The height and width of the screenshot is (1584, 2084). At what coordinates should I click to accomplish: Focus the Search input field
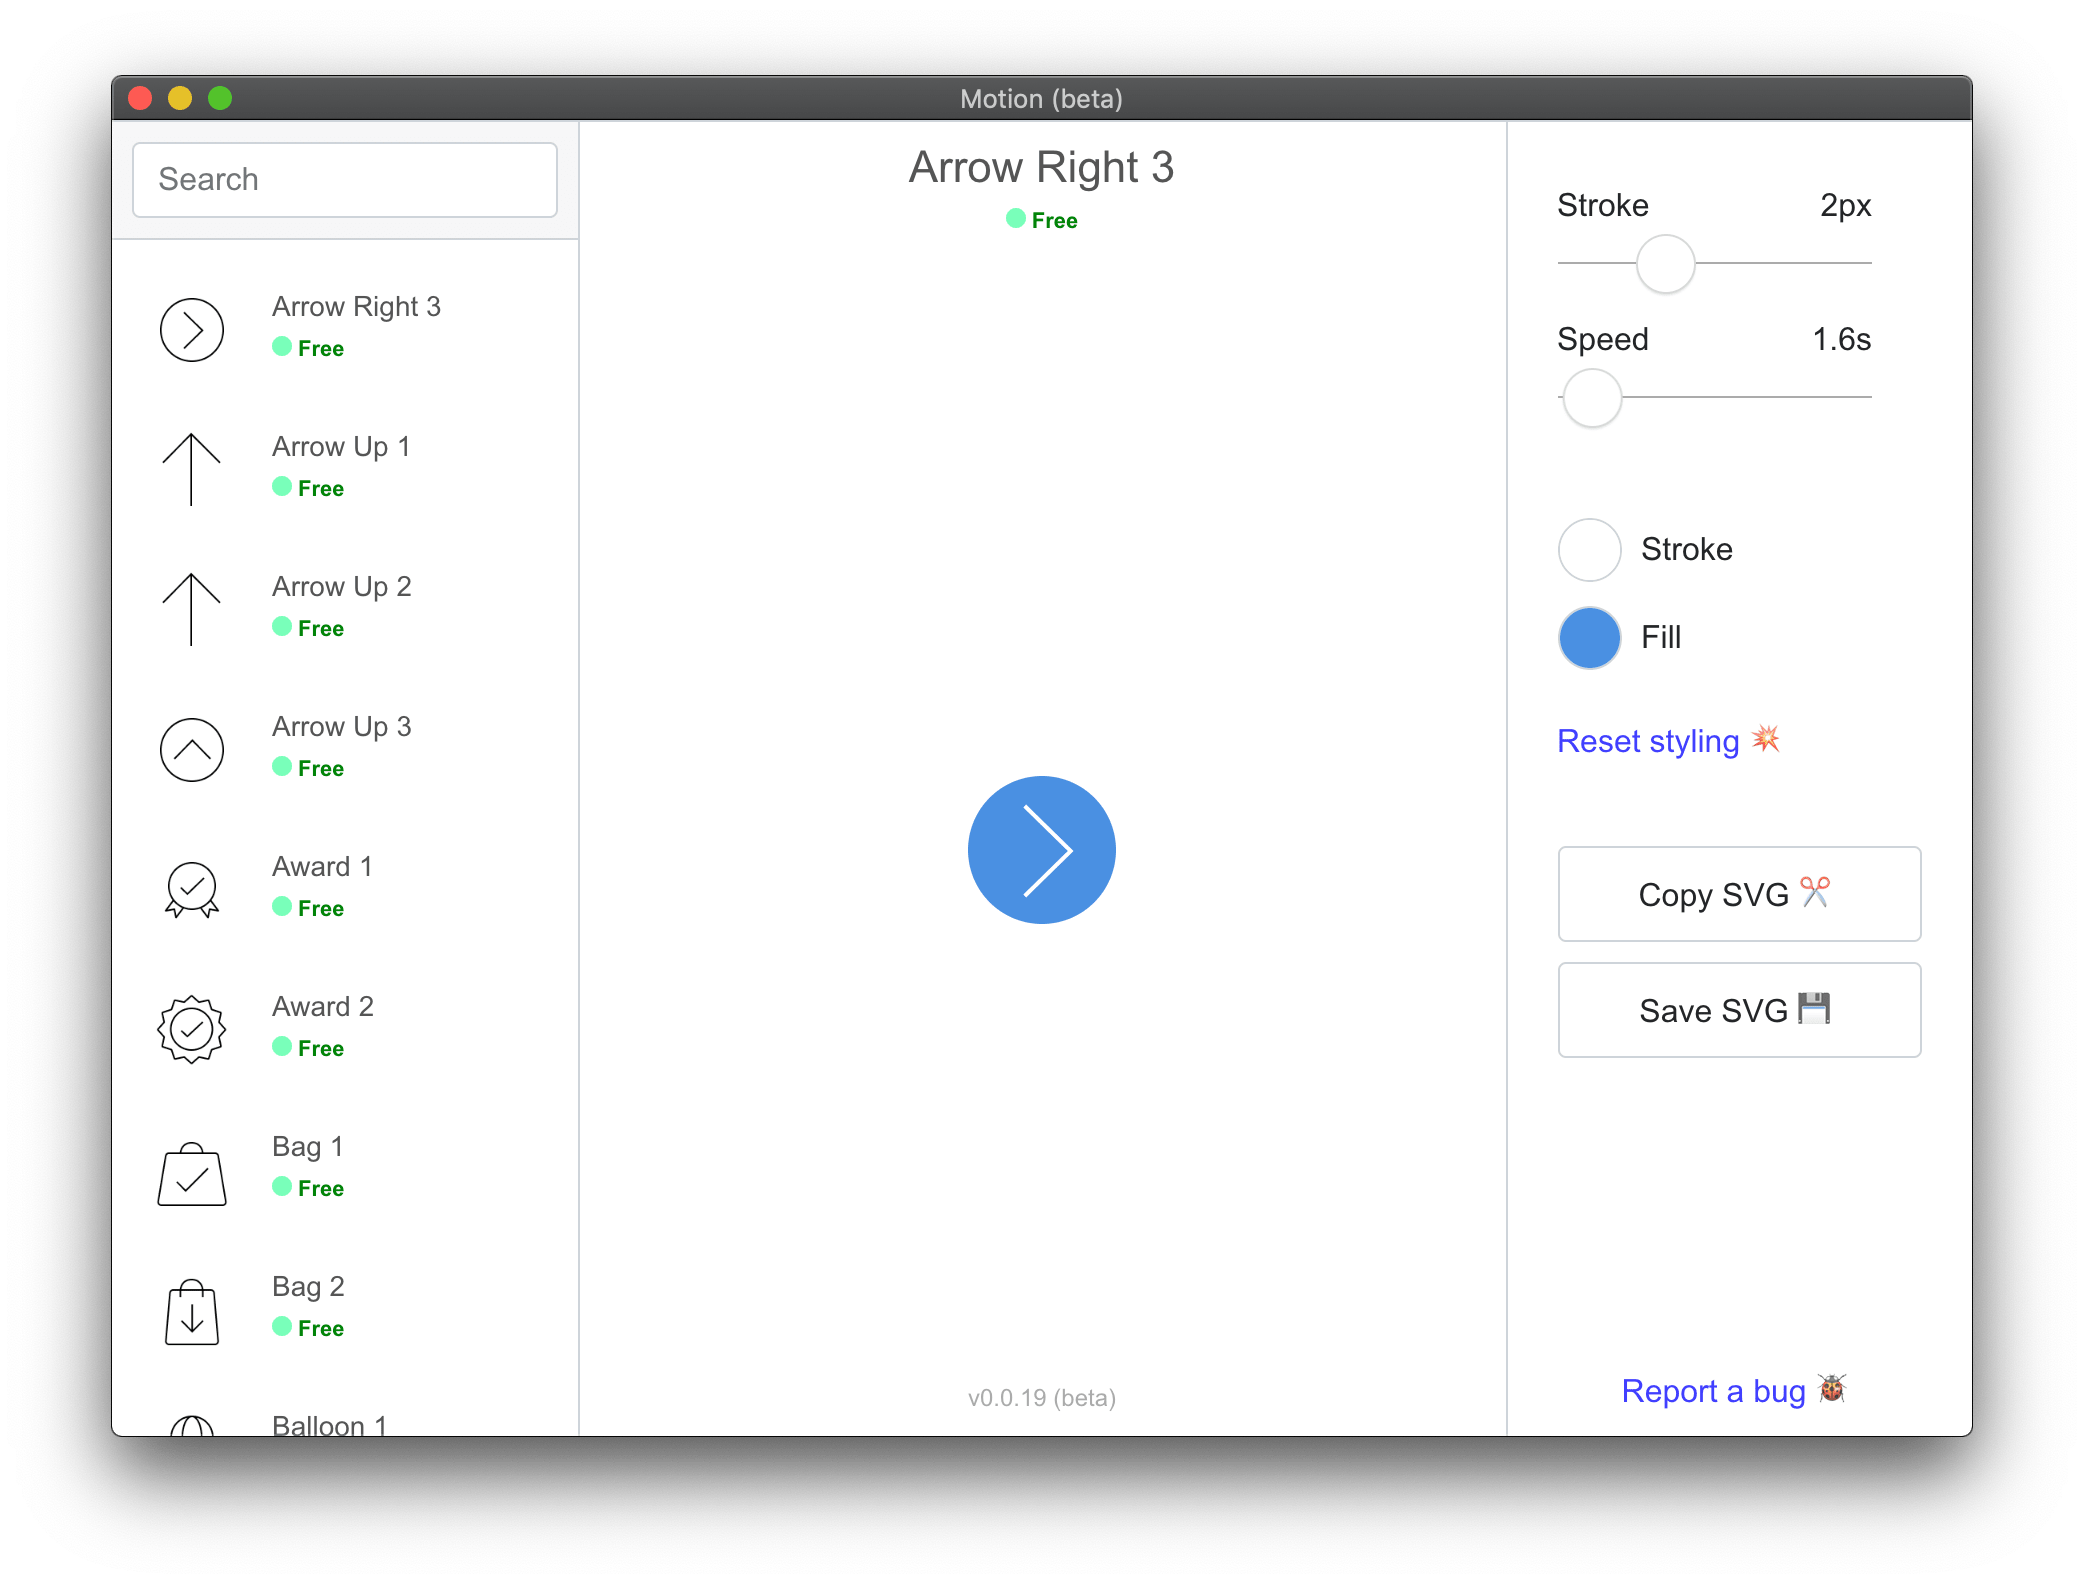point(344,180)
